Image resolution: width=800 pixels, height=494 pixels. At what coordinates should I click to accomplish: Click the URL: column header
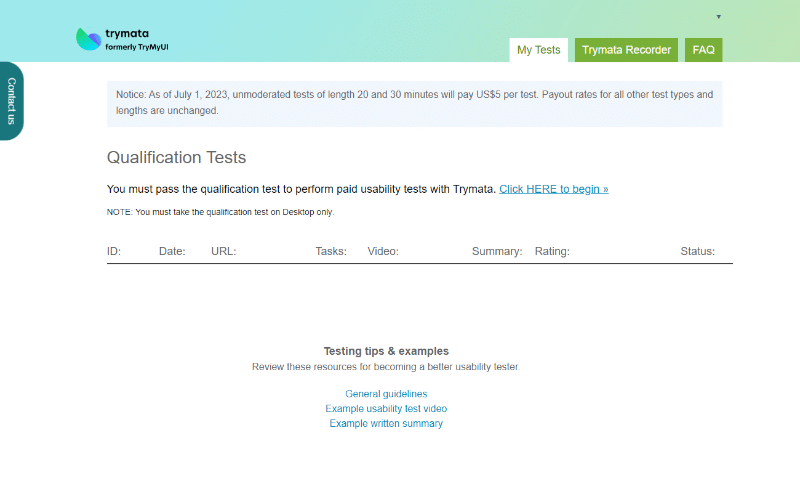[x=223, y=251]
